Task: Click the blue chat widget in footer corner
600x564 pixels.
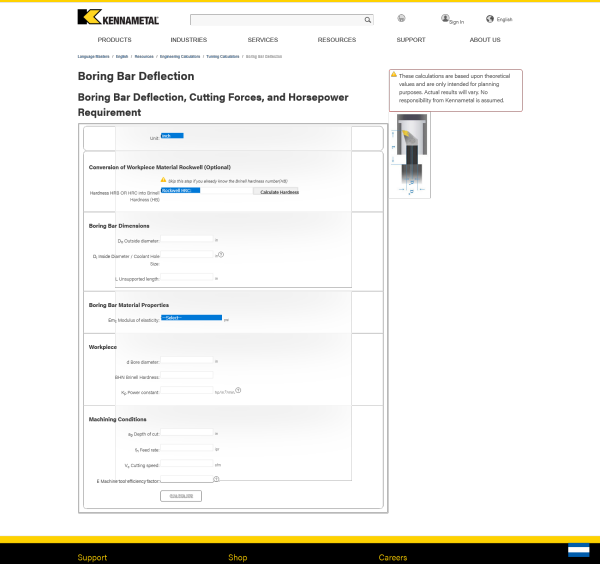Action: [579, 550]
